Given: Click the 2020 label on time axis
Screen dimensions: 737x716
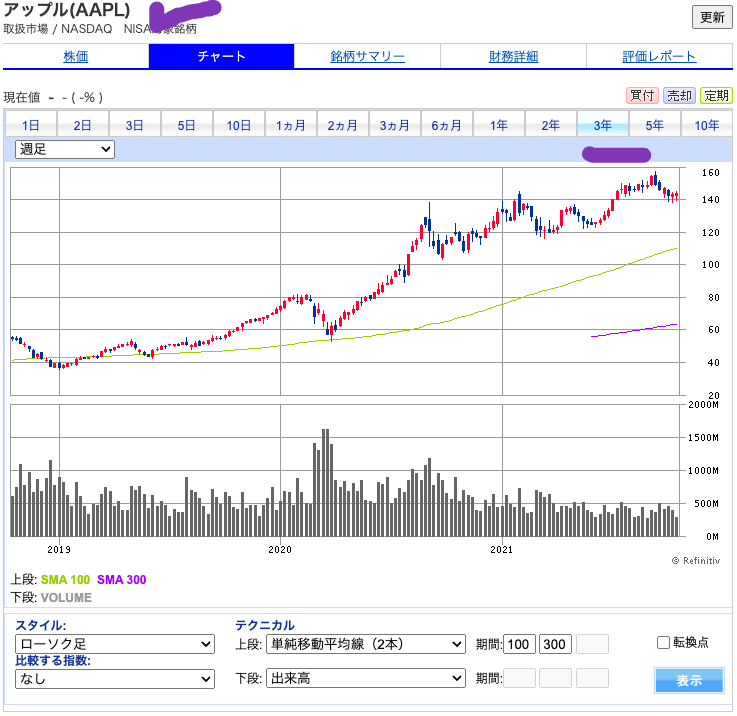Looking at the screenshot, I should (280, 549).
